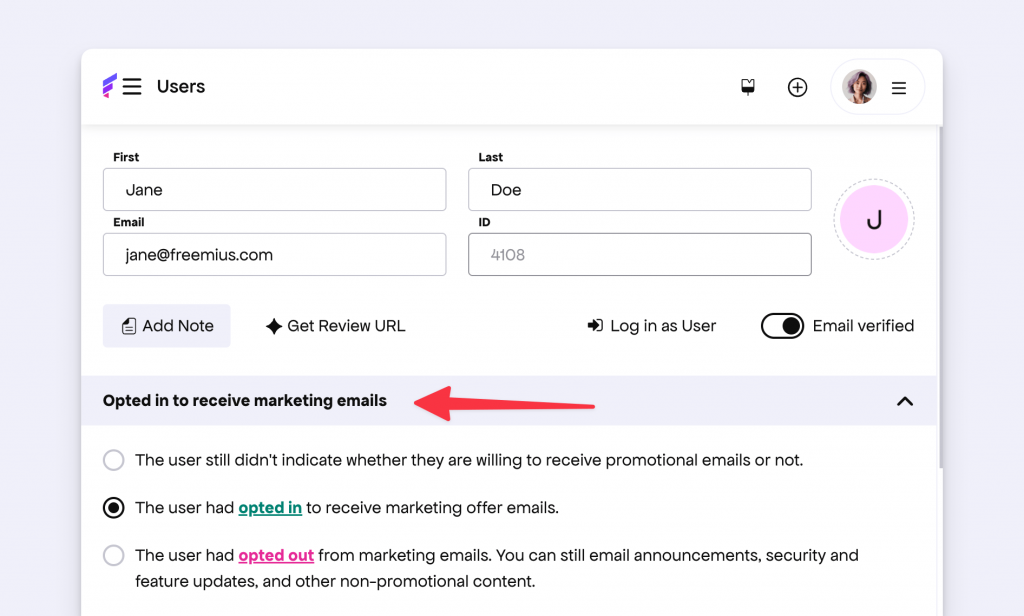1024x616 pixels.
Task: Click inside the Email input field
Action: click(x=274, y=254)
